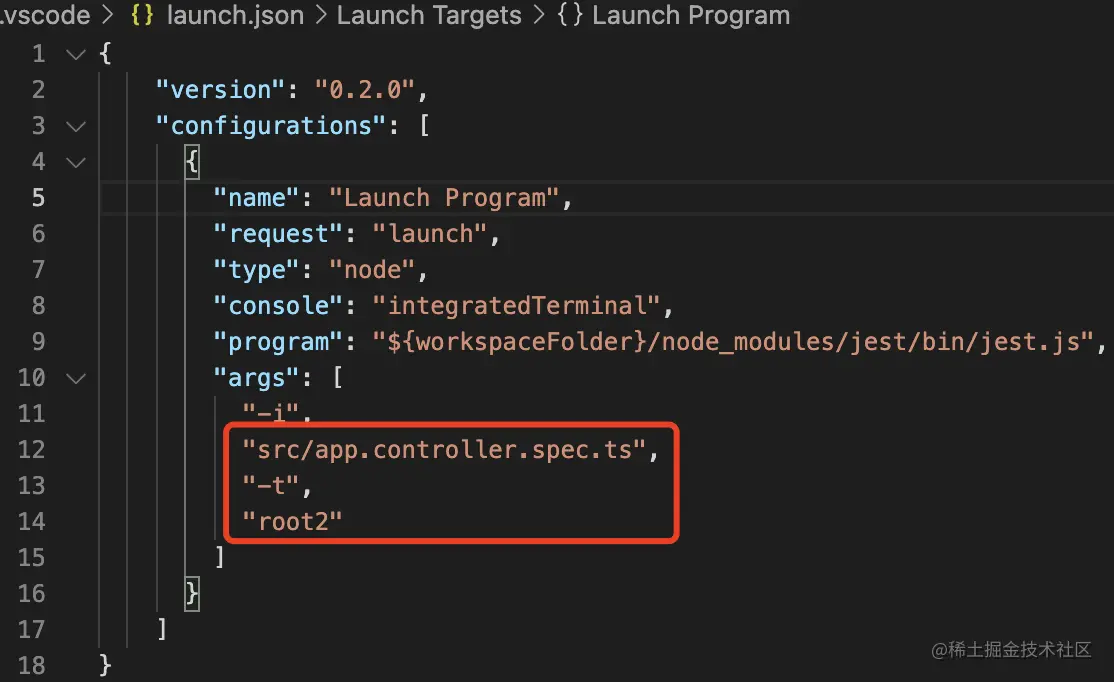Click the "-t" argument on line 13
1114x682 pixels.
coord(271,485)
